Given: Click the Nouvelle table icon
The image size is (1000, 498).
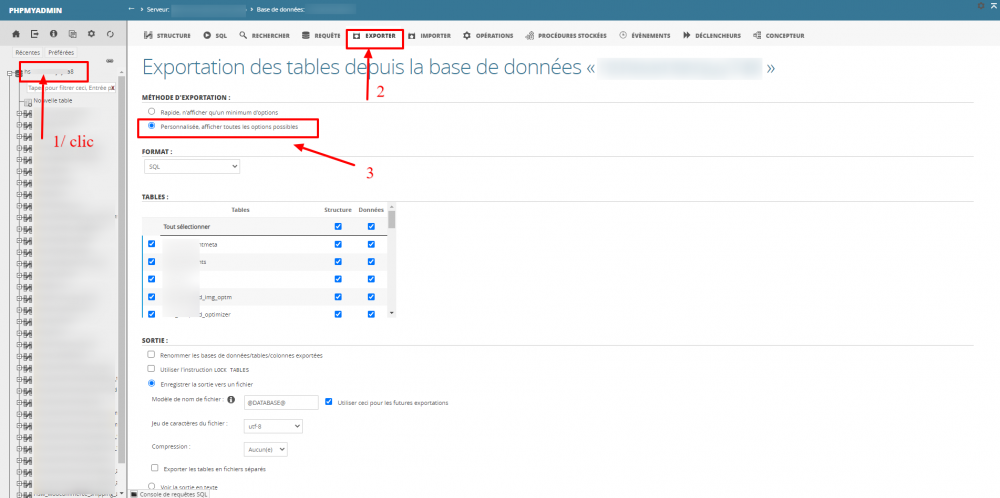Looking at the screenshot, I should (x=28, y=102).
